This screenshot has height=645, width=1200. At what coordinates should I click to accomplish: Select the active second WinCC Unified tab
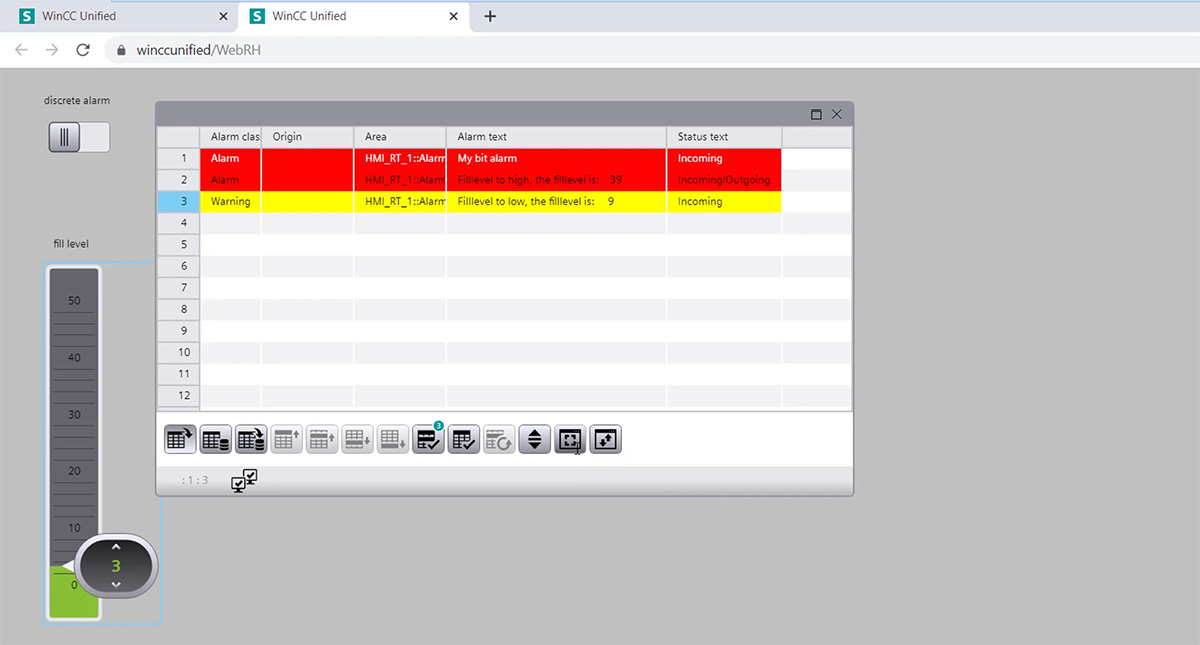pos(354,16)
